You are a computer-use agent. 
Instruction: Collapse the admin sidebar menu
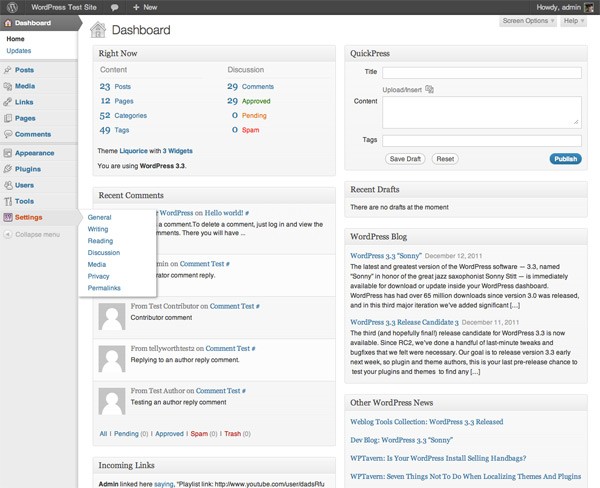point(32,234)
